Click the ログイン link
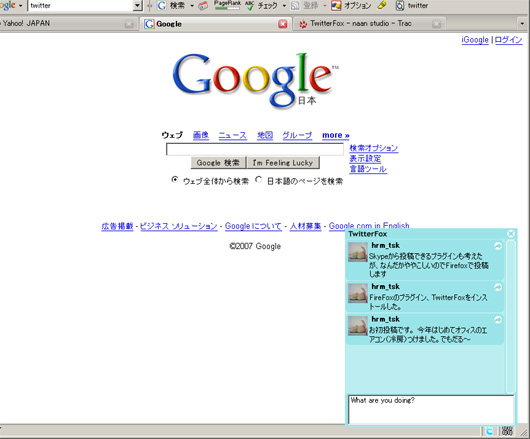 (508, 40)
